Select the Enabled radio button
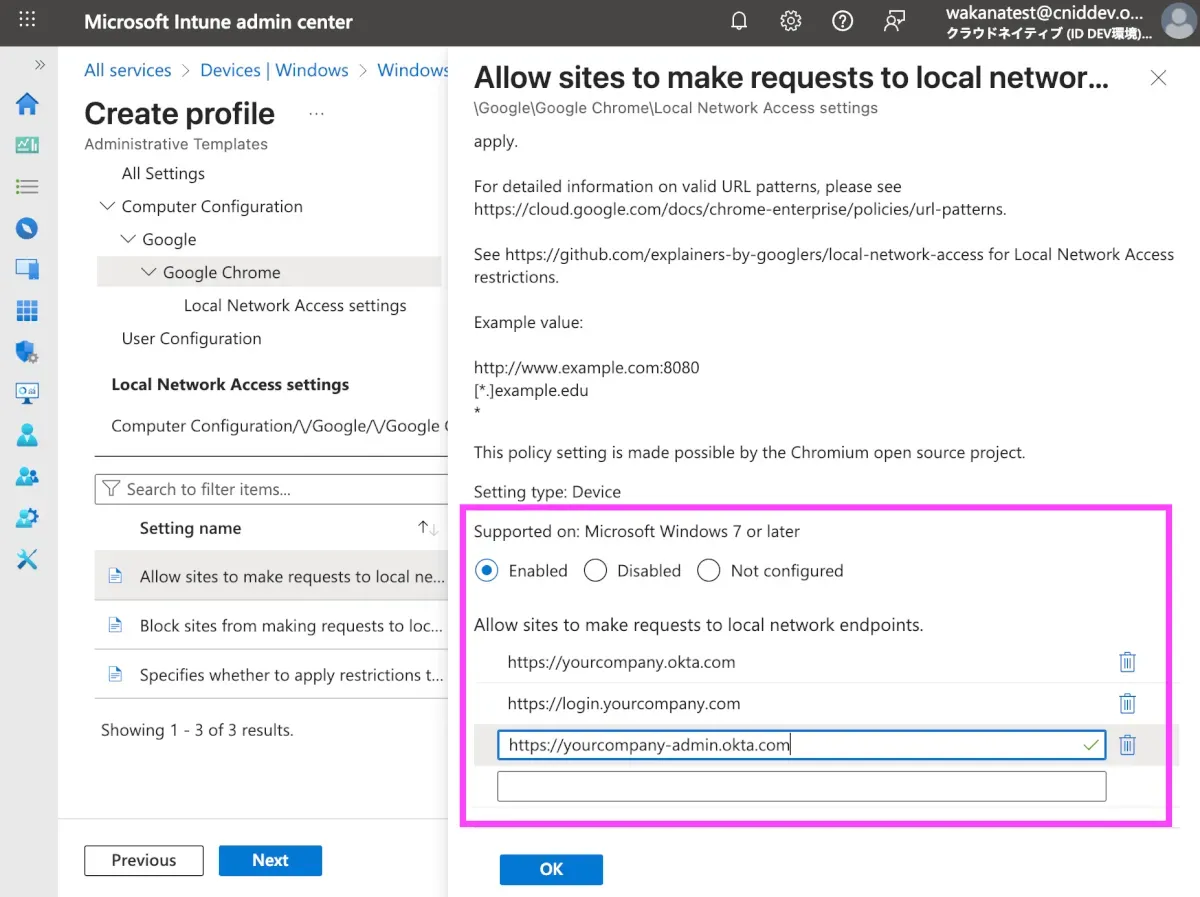The width and height of the screenshot is (1200, 897). click(487, 571)
